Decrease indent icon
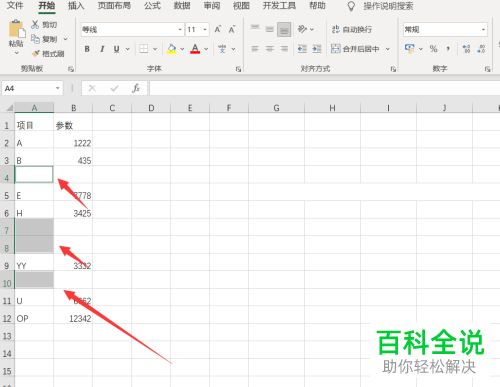 (302, 49)
